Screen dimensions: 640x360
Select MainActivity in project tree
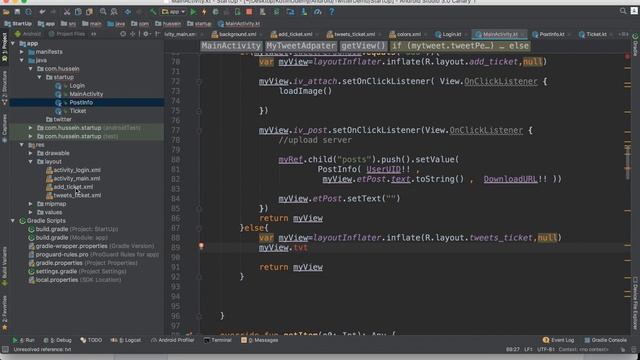[86, 94]
